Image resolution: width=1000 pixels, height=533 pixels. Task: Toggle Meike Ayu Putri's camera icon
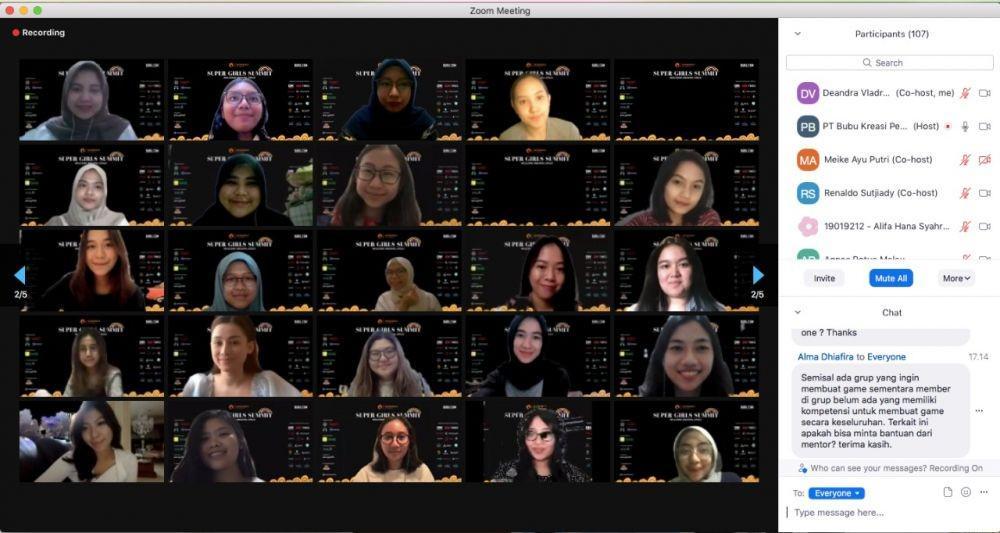pyautogui.click(x=985, y=159)
